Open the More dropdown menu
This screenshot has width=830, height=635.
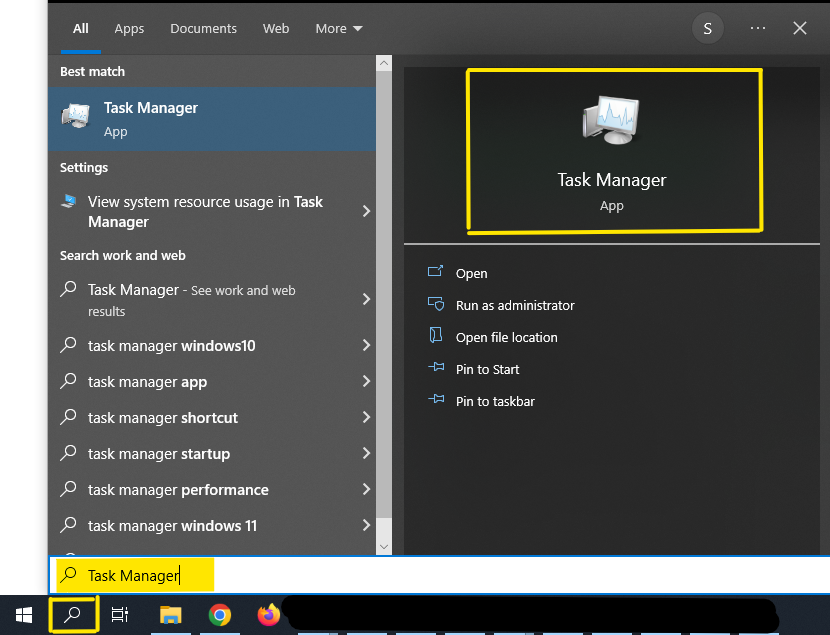point(339,29)
